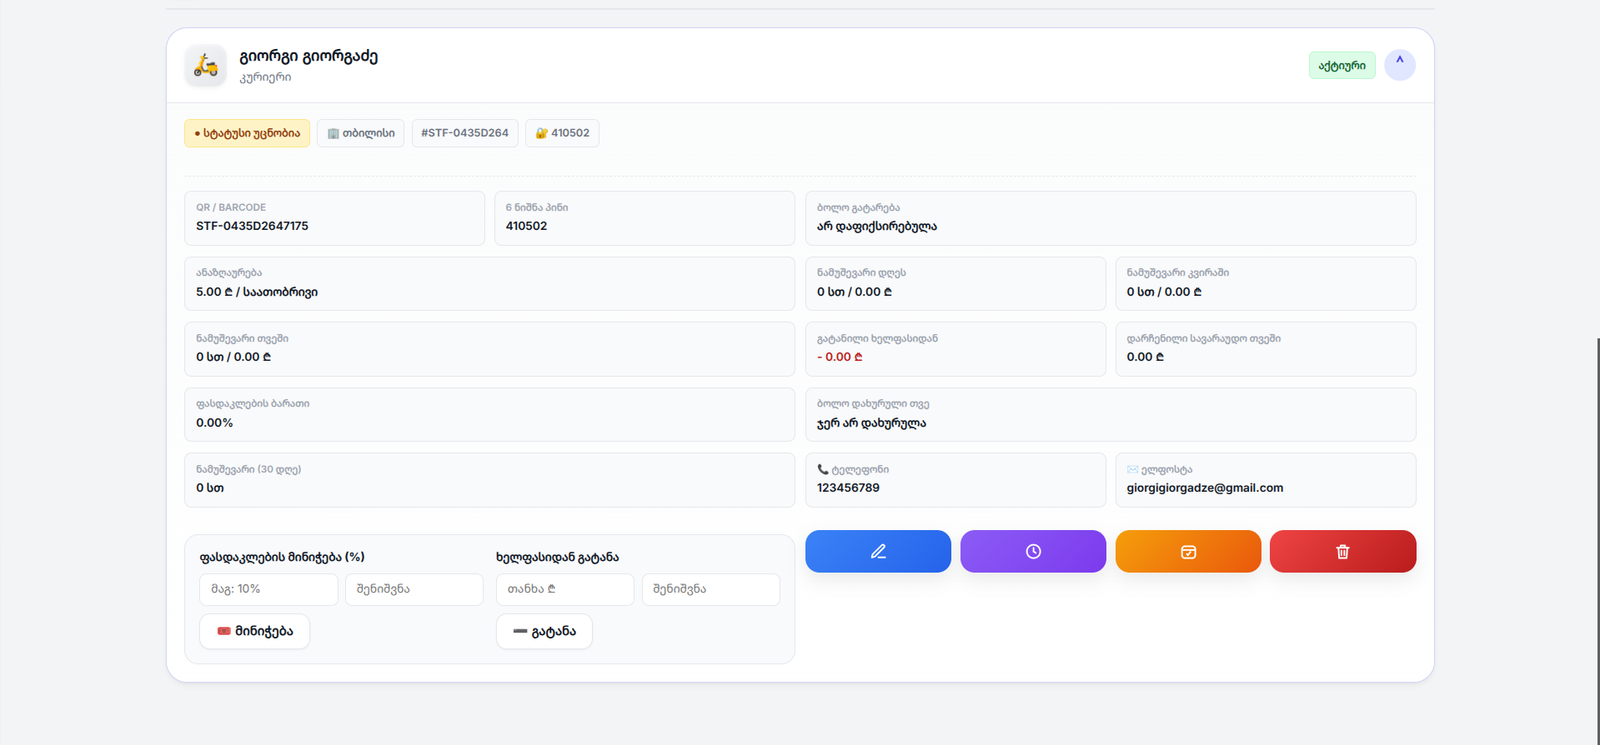Image resolution: width=1600 pixels, height=745 pixels.
Task: Click the თბილისი location tag
Action: point(361,133)
